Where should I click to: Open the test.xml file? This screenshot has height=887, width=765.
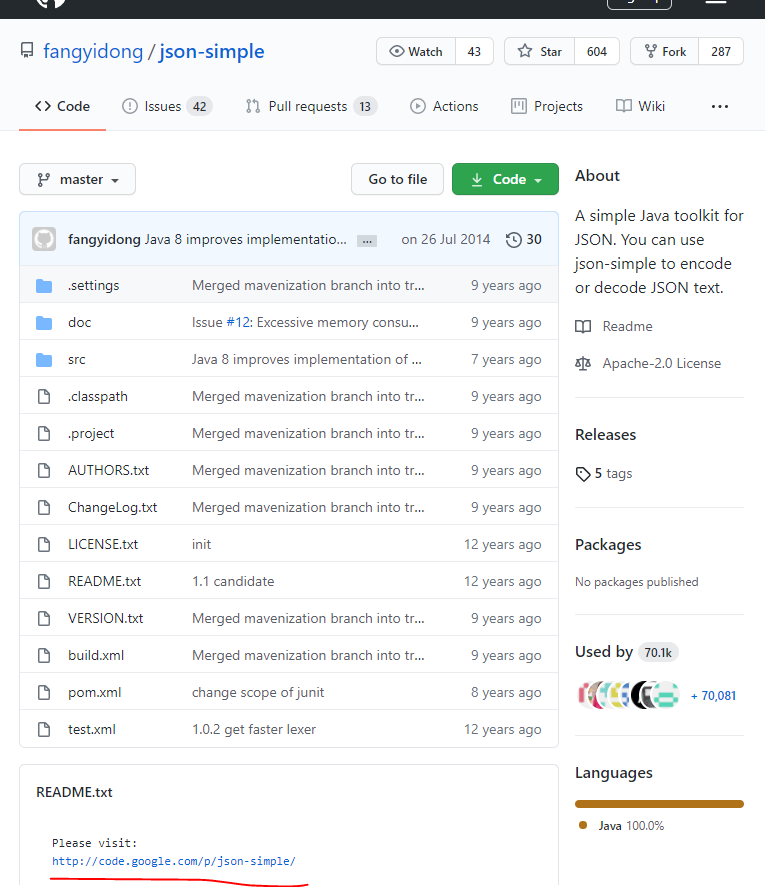tap(92, 730)
